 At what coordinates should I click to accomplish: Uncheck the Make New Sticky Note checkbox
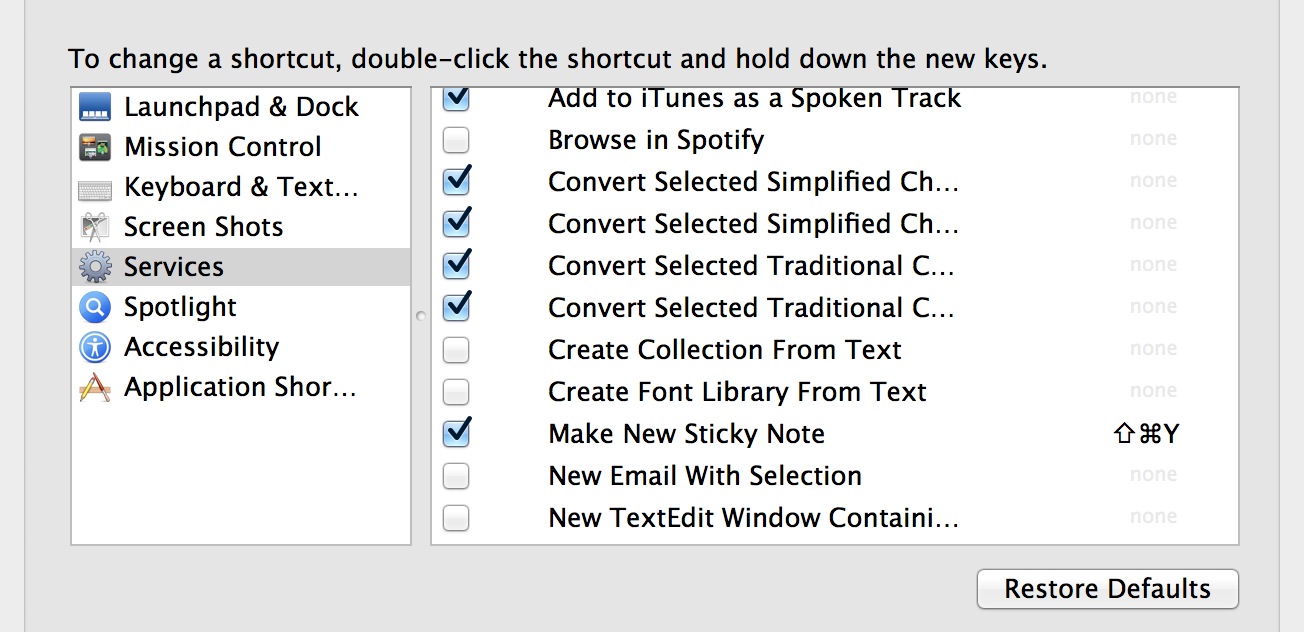pyautogui.click(x=456, y=433)
